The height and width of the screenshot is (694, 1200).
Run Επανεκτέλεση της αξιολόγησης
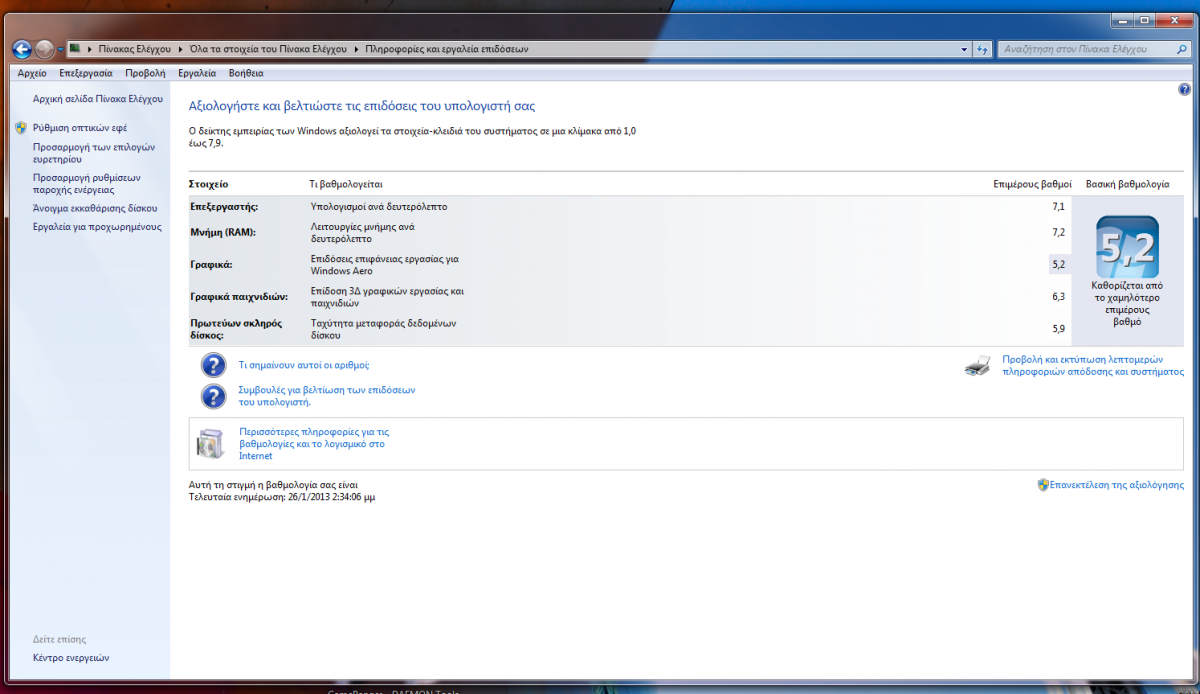1116,484
